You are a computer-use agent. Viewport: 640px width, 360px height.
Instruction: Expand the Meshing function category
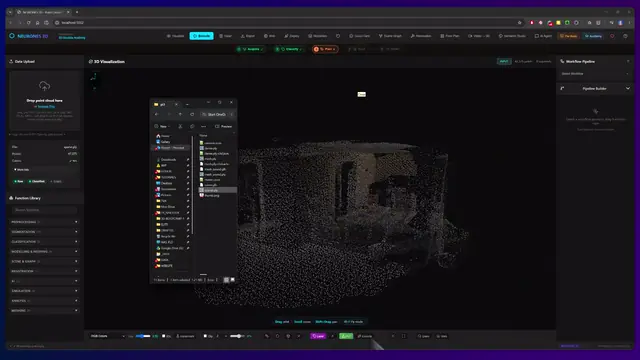tap(44, 311)
